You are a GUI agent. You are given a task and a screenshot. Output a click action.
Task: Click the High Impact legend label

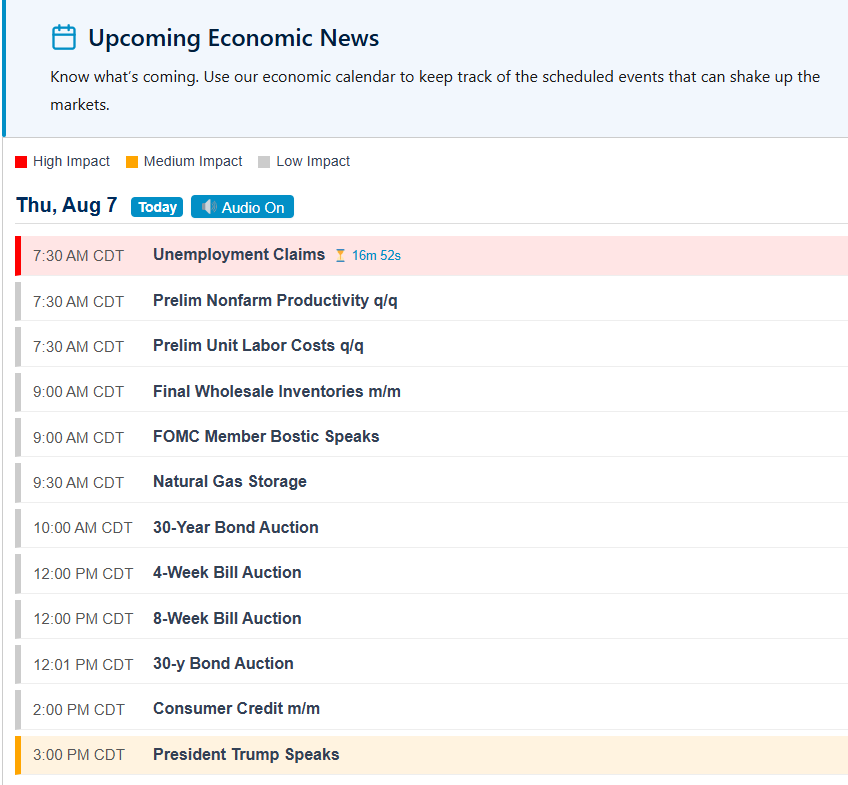pyautogui.click(x=71, y=161)
